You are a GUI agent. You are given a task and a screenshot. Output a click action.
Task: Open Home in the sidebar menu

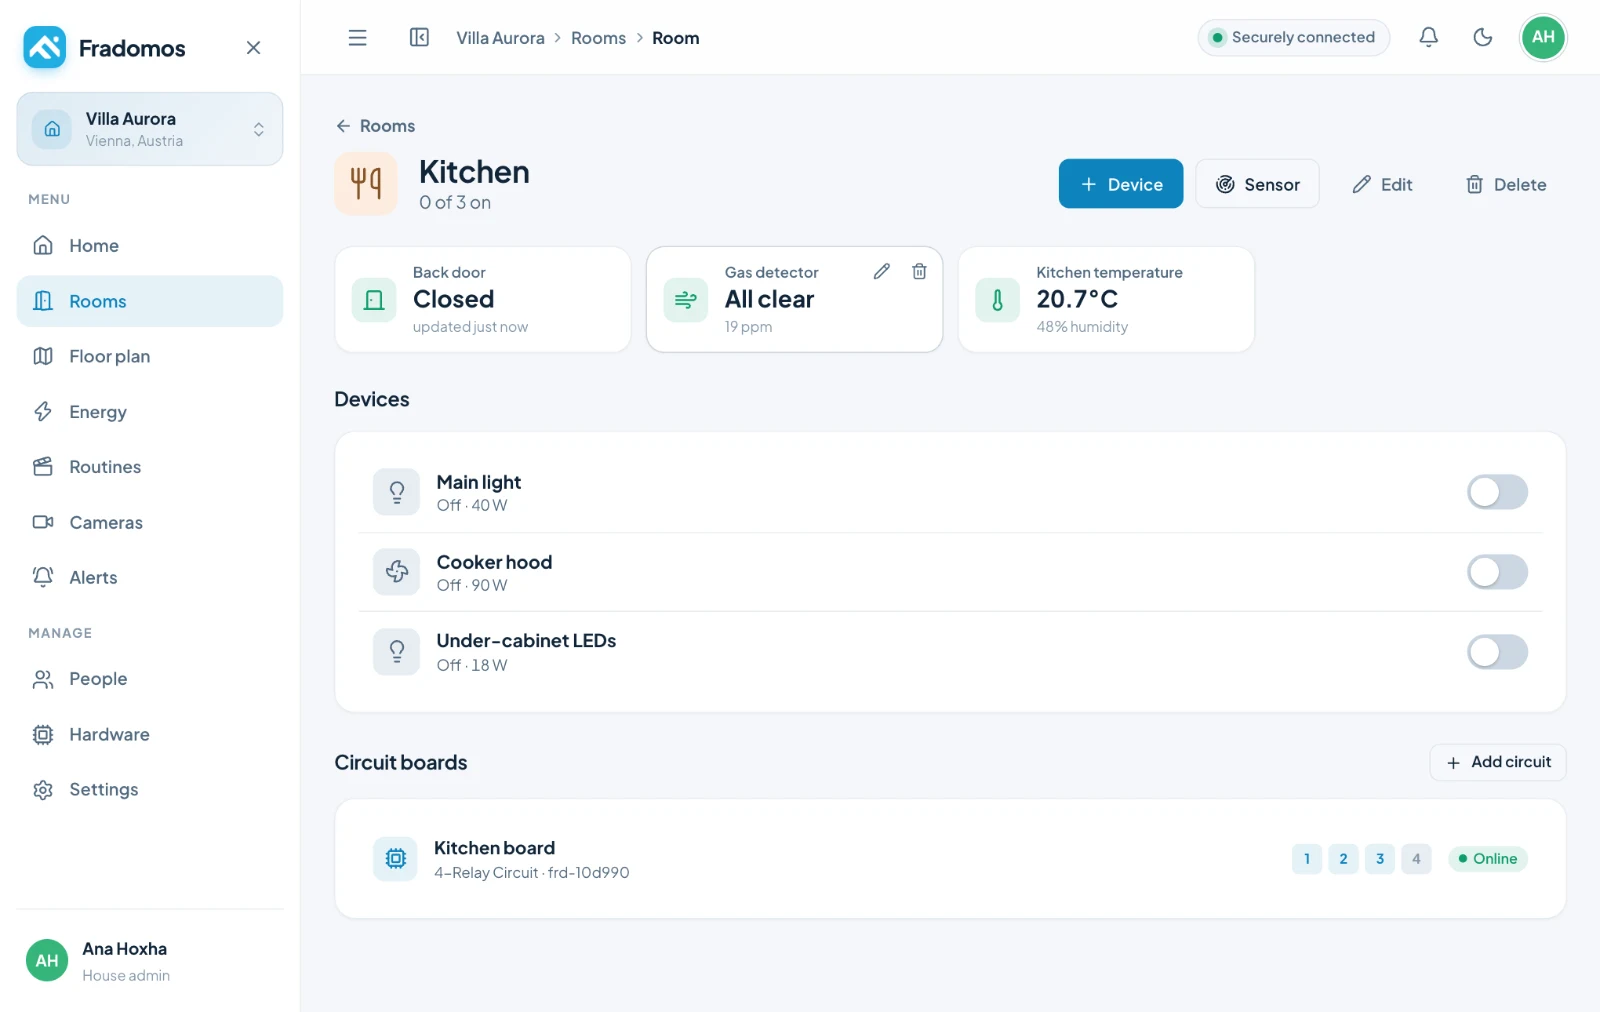coord(150,246)
